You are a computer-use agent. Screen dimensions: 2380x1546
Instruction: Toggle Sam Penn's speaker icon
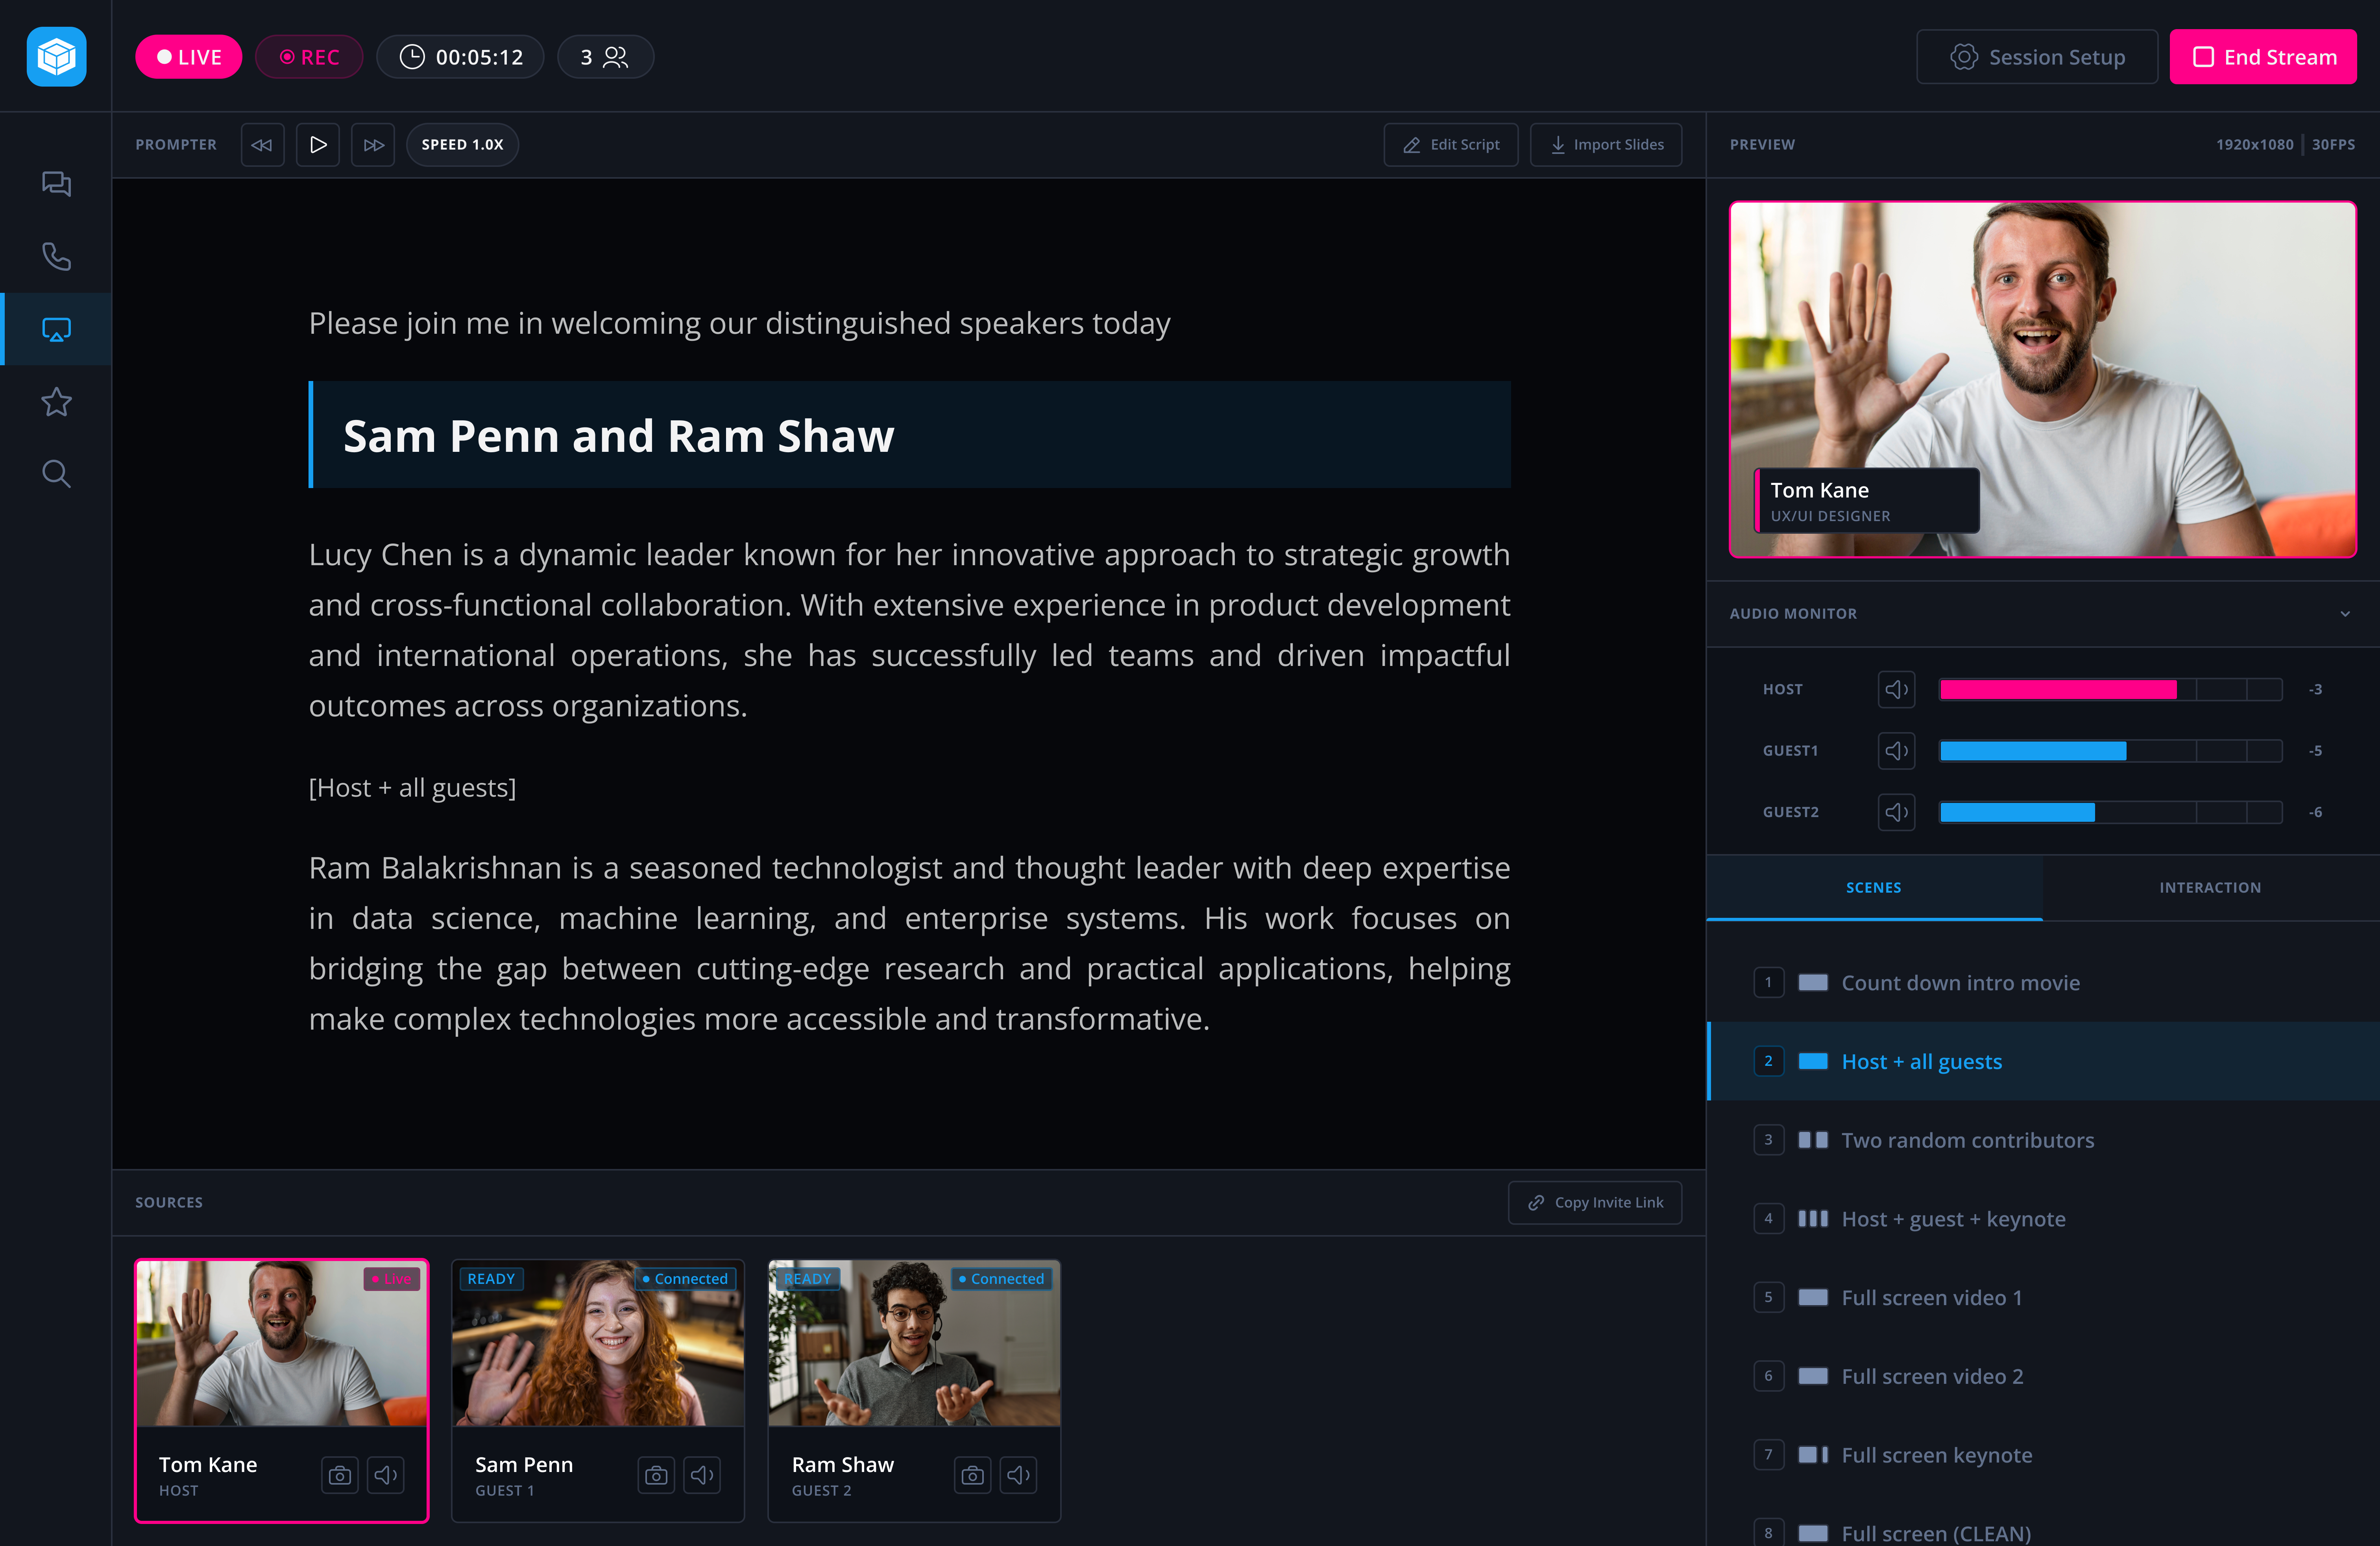[x=702, y=1475]
